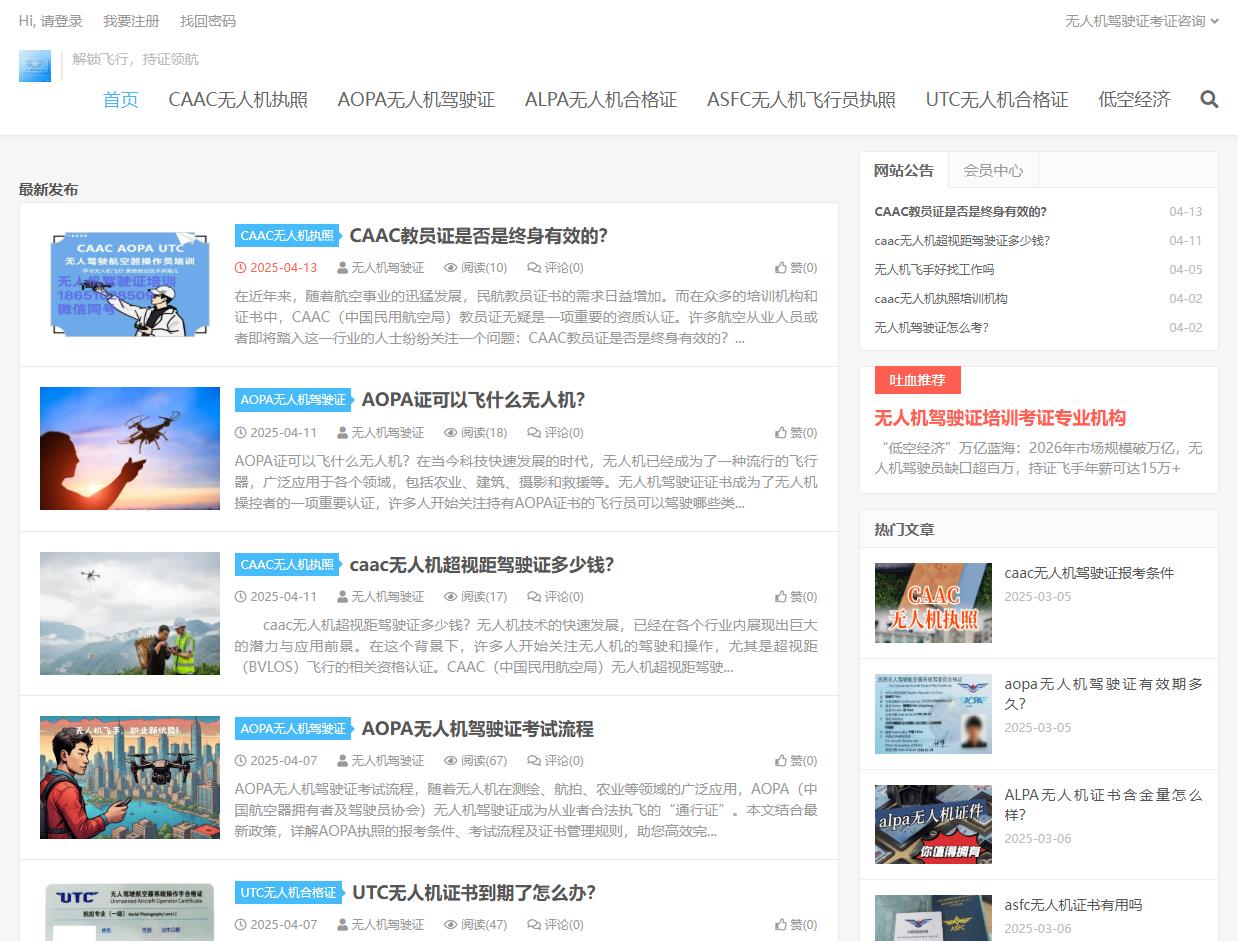Click 请登录 login link
The width and height of the screenshot is (1238, 941).
click(62, 21)
